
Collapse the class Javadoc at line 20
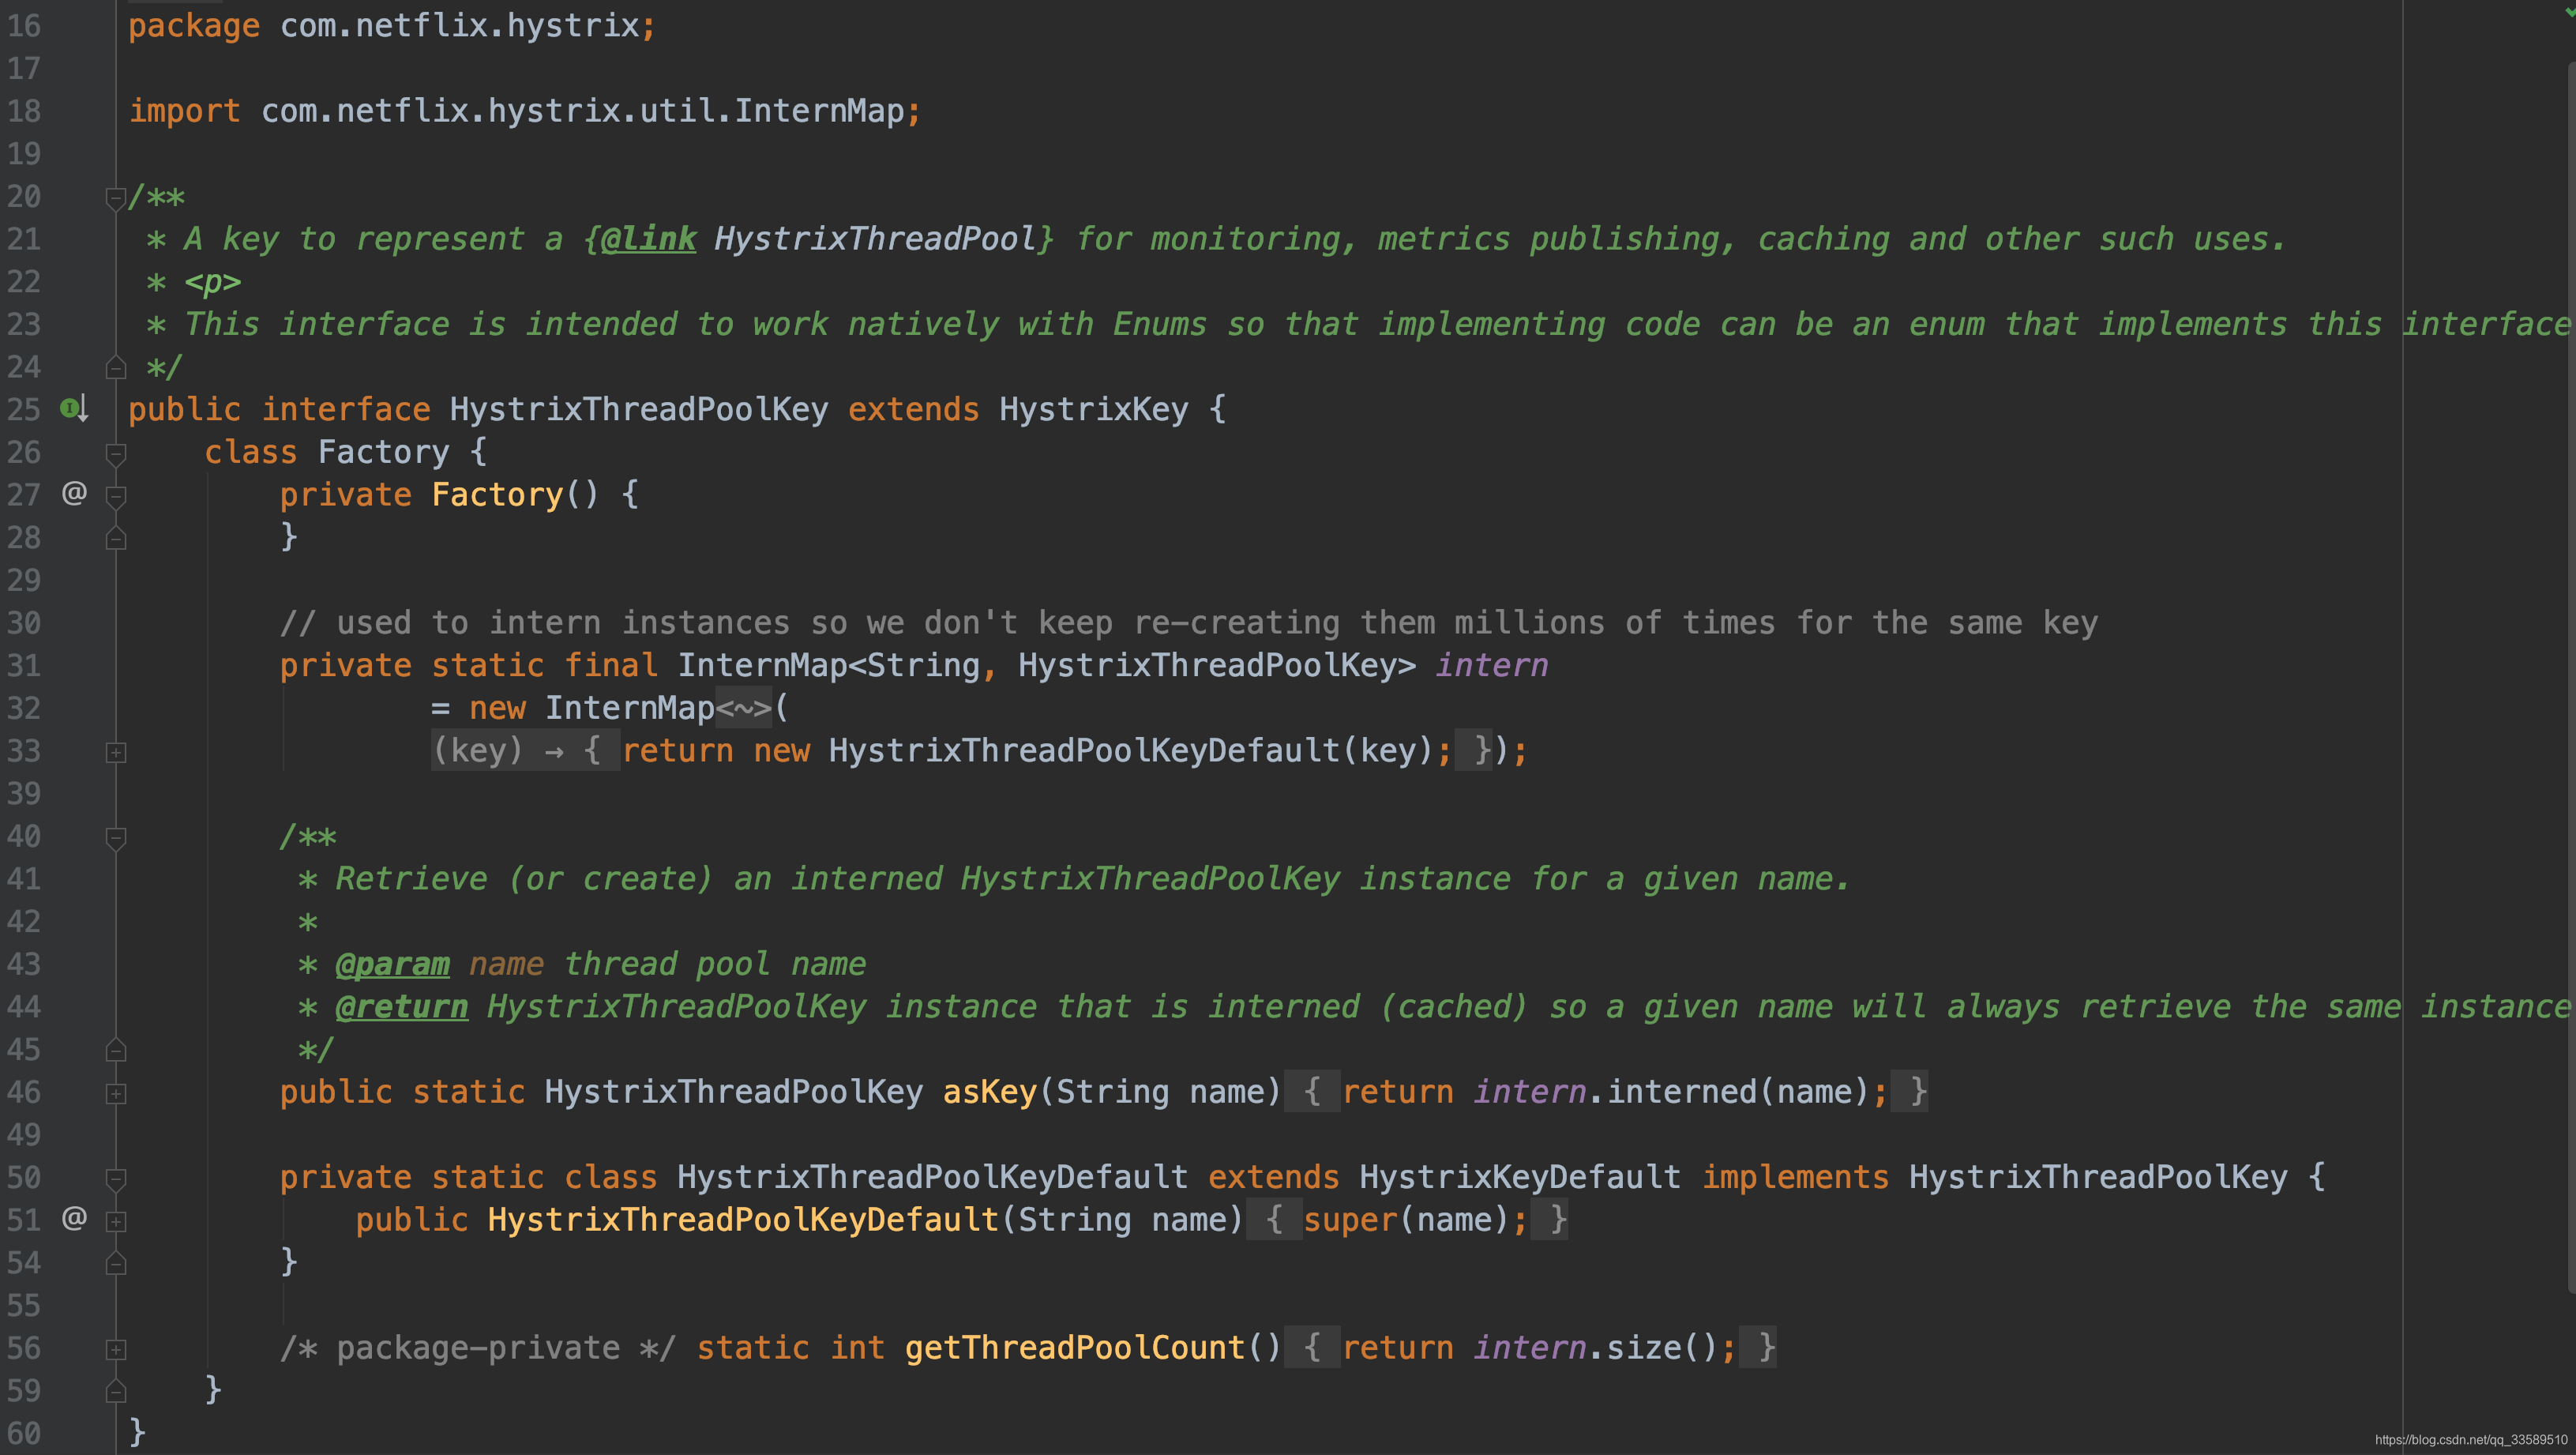coord(115,198)
